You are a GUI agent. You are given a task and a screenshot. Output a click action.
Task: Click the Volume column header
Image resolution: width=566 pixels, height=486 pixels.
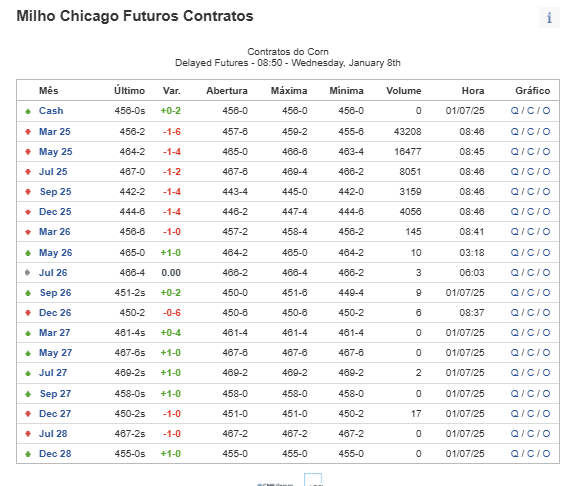pyautogui.click(x=404, y=91)
